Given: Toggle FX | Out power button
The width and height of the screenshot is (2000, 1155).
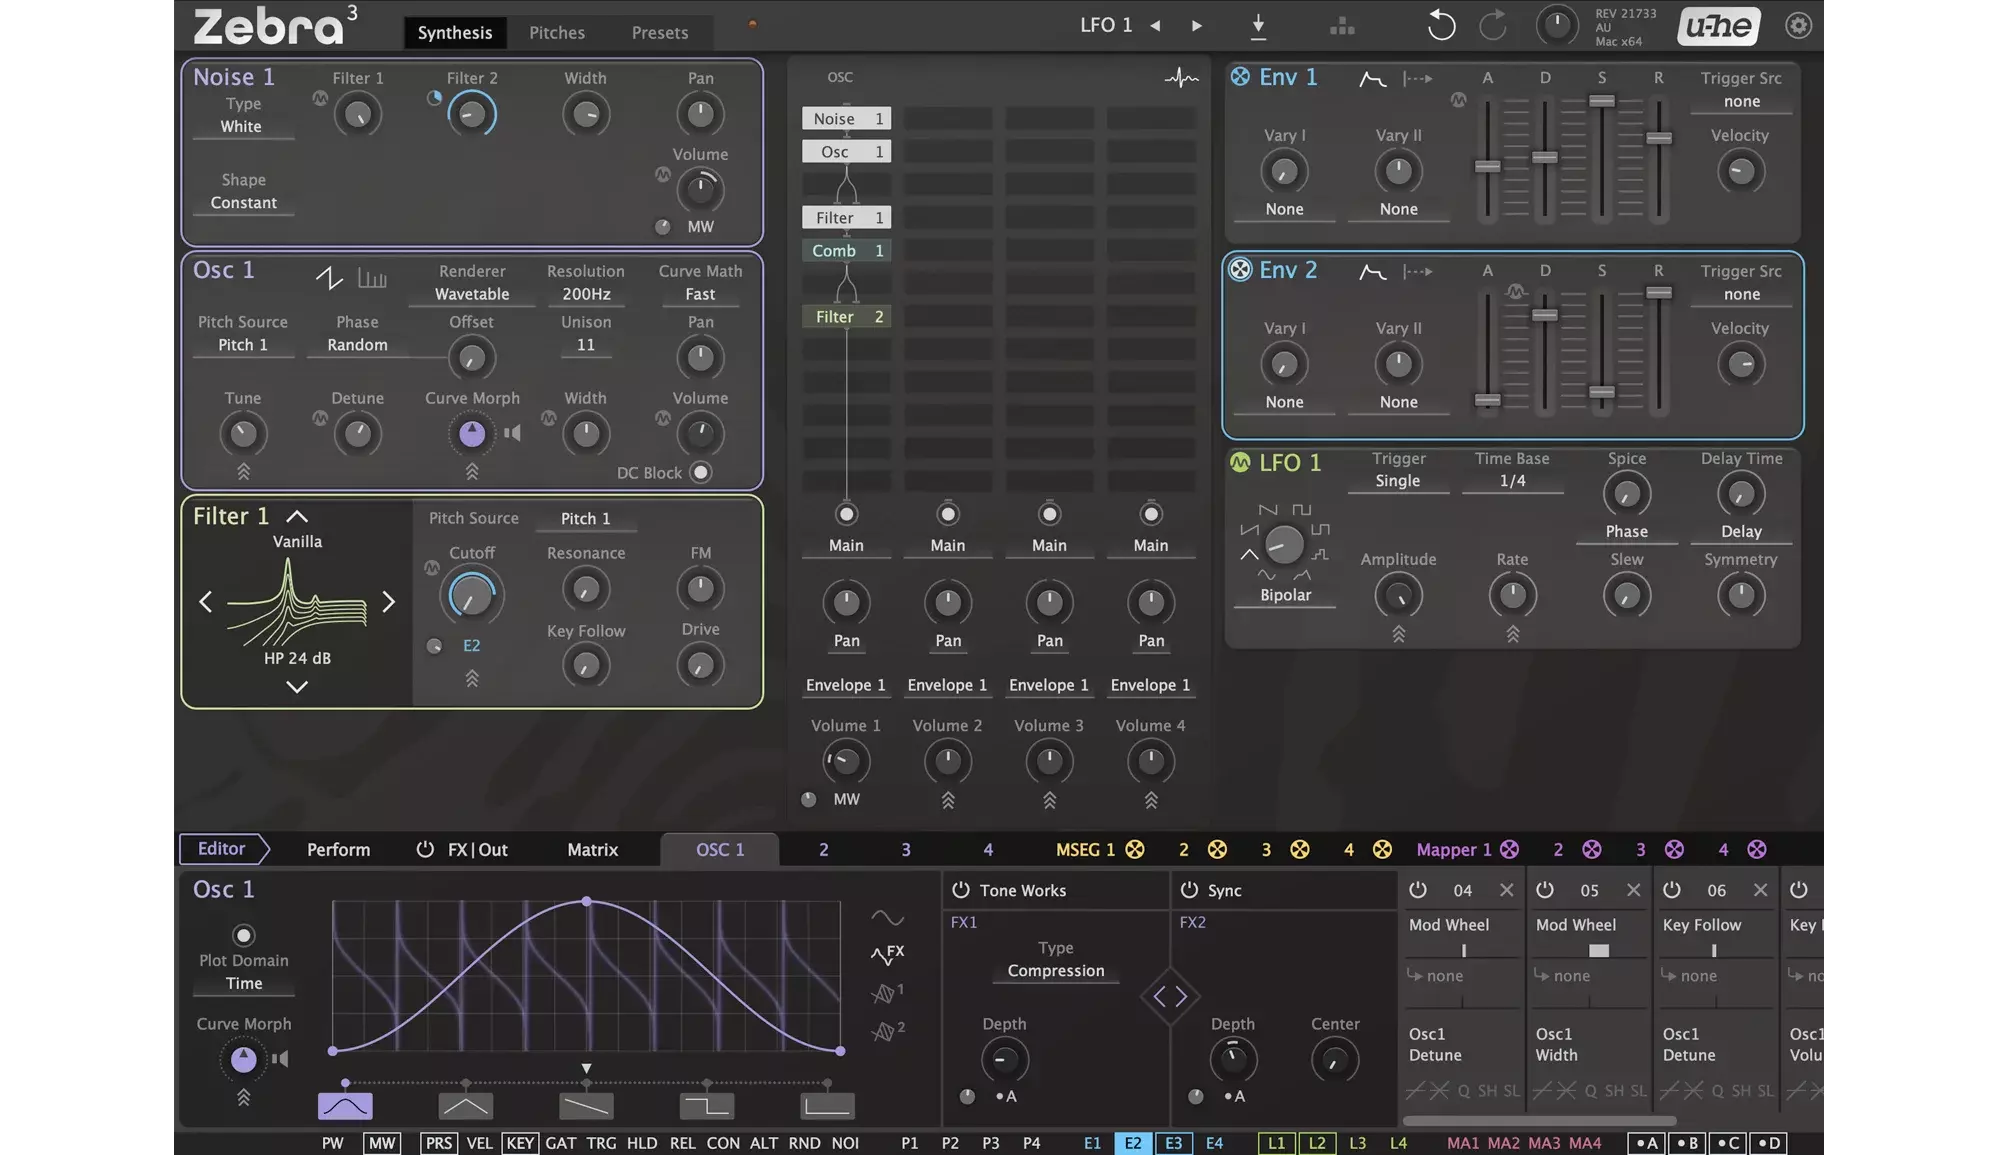Looking at the screenshot, I should pyautogui.click(x=425, y=849).
